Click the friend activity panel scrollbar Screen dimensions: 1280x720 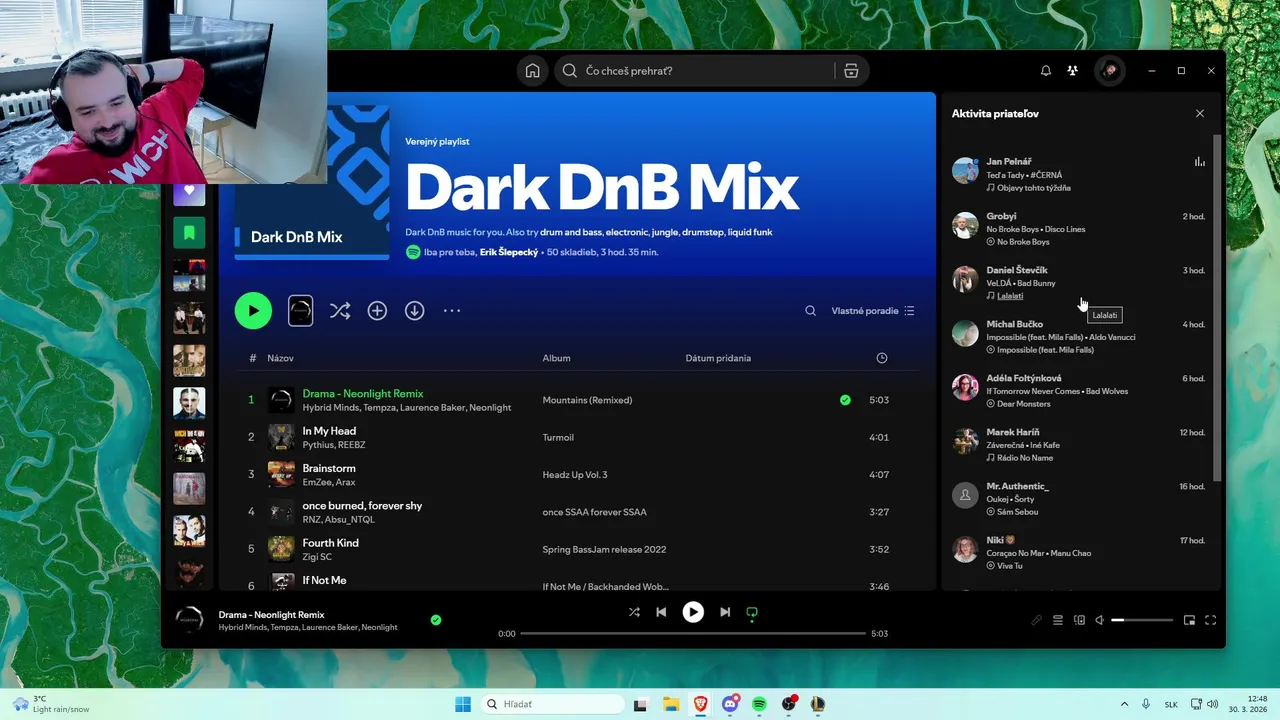click(x=1217, y=306)
